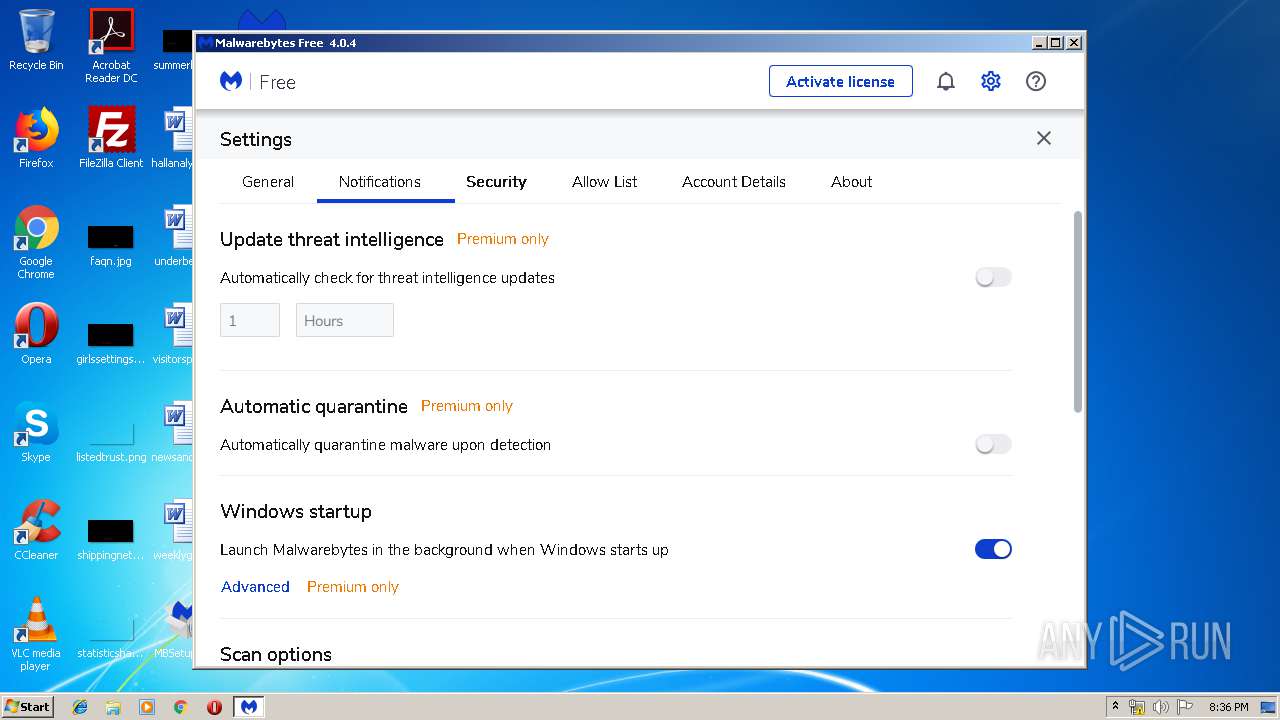Open the help question mark icon
The height and width of the screenshot is (720, 1280).
1036,81
